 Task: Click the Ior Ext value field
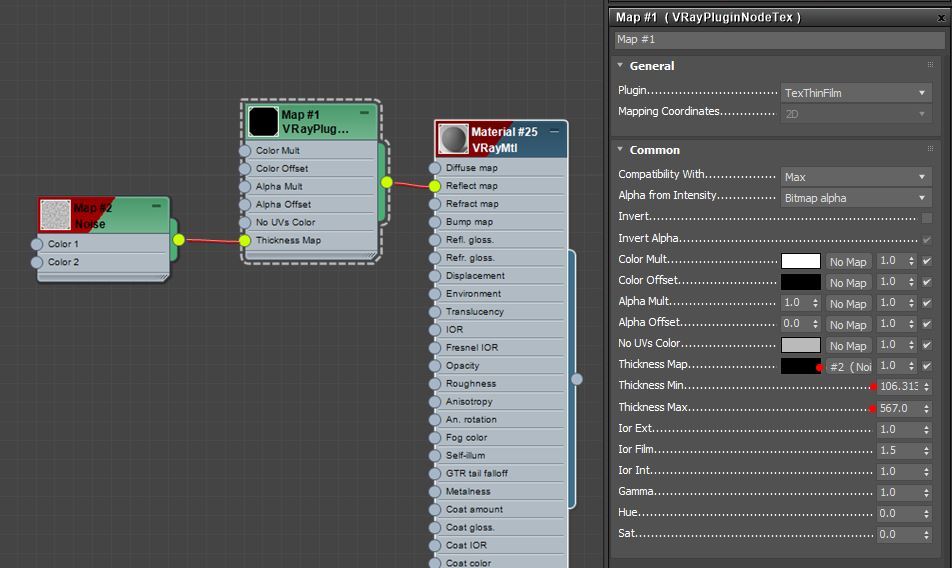pos(899,429)
